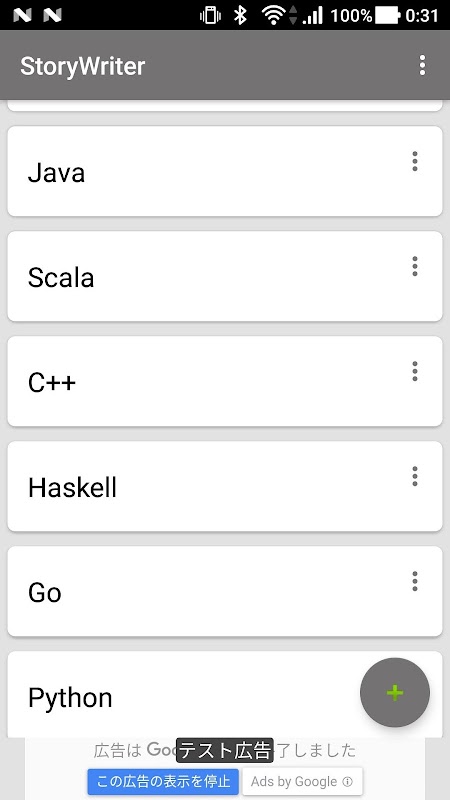Open options menu for Scala card
Viewport: 450px width, 800px height.
click(x=415, y=266)
